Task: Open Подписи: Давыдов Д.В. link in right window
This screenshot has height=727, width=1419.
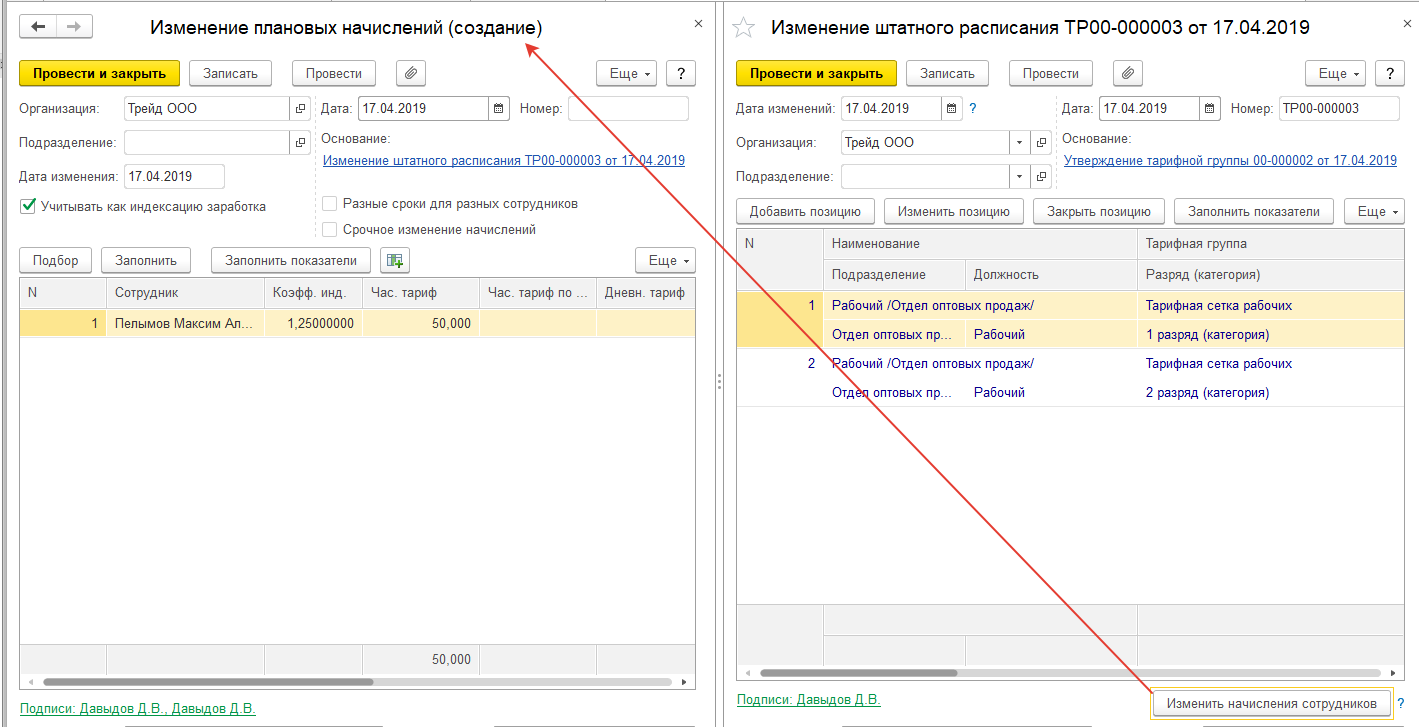Action: pyautogui.click(x=809, y=700)
